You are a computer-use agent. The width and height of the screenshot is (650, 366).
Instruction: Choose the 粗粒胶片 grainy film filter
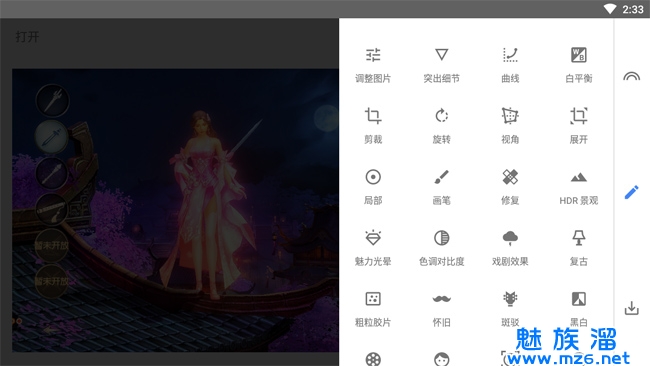tap(373, 309)
